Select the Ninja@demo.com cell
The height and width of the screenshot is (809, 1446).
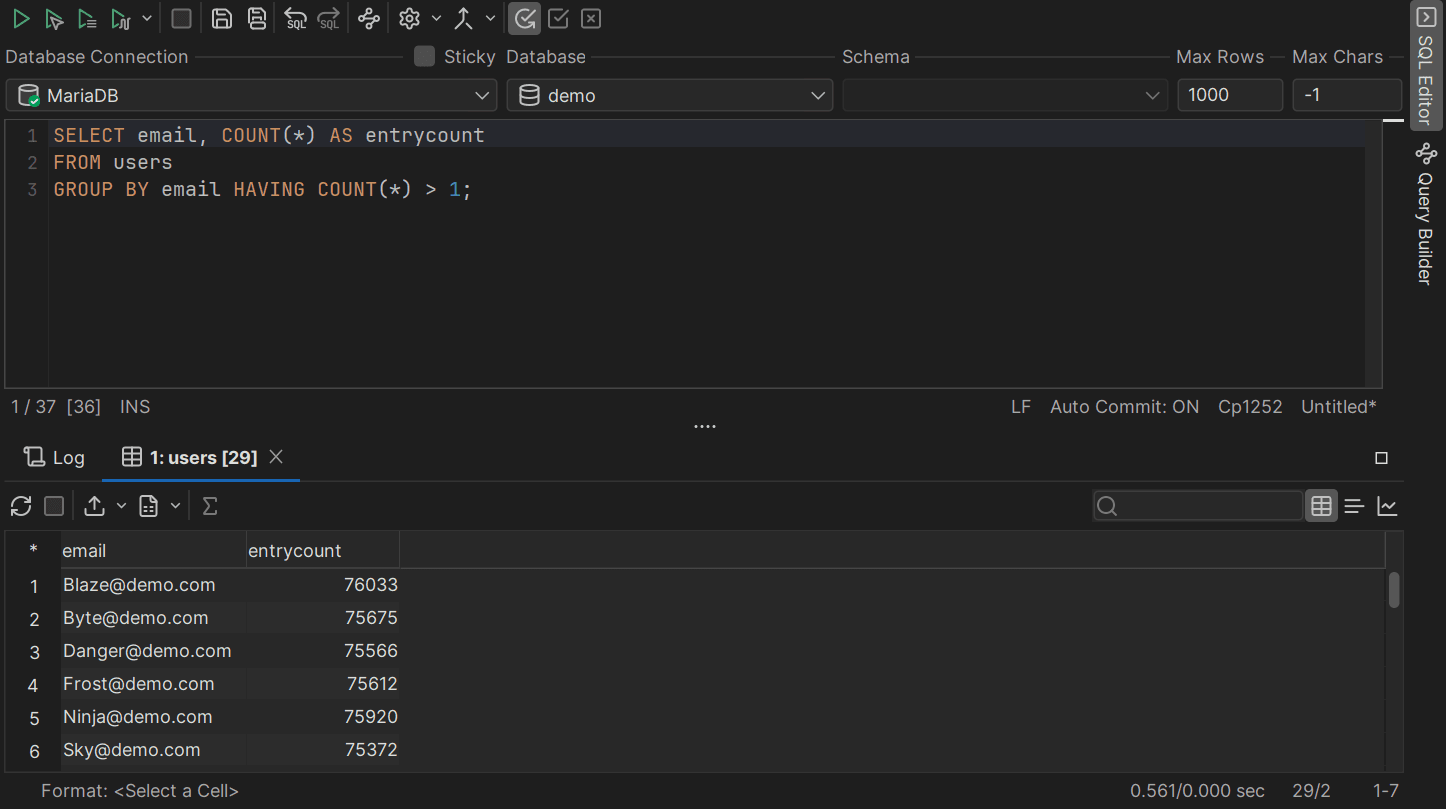pyautogui.click(x=153, y=717)
